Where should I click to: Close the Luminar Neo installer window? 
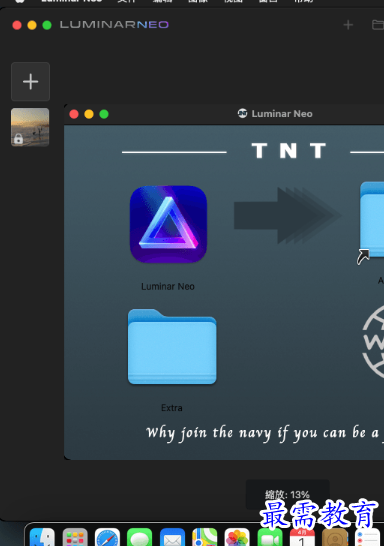[74, 114]
